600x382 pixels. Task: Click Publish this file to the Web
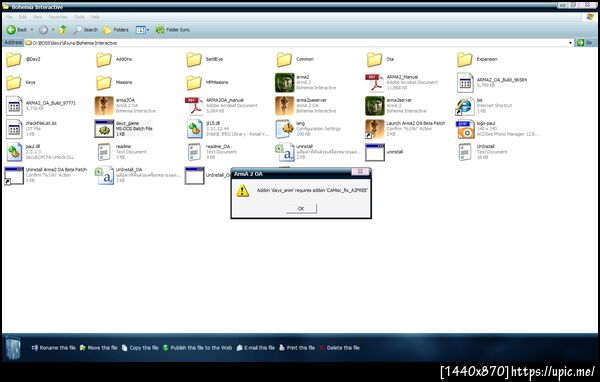click(197, 348)
